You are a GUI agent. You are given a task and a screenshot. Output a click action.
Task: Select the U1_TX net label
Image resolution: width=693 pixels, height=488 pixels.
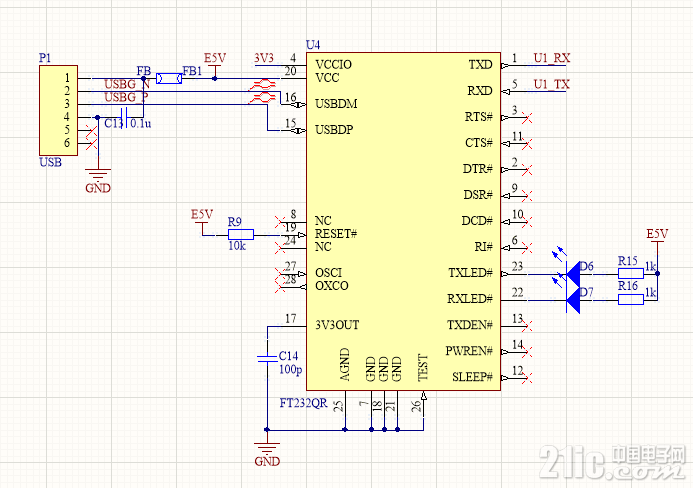click(552, 84)
